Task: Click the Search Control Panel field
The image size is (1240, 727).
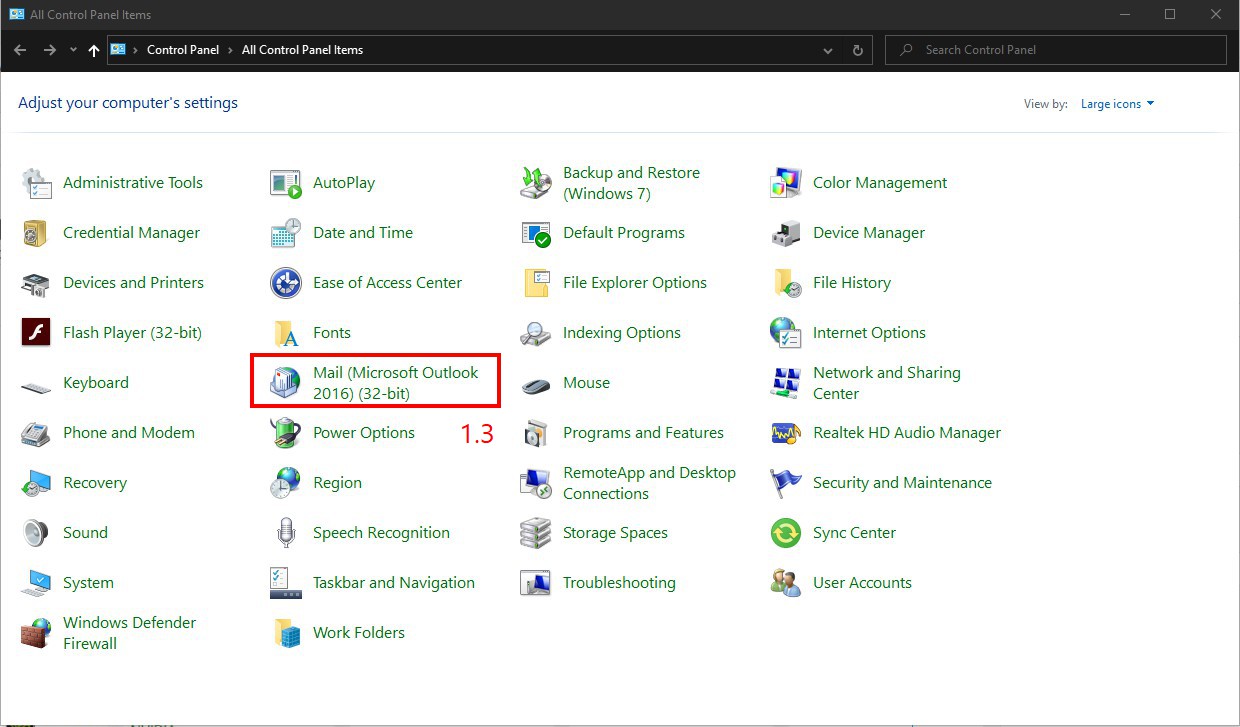Action: tap(1056, 50)
